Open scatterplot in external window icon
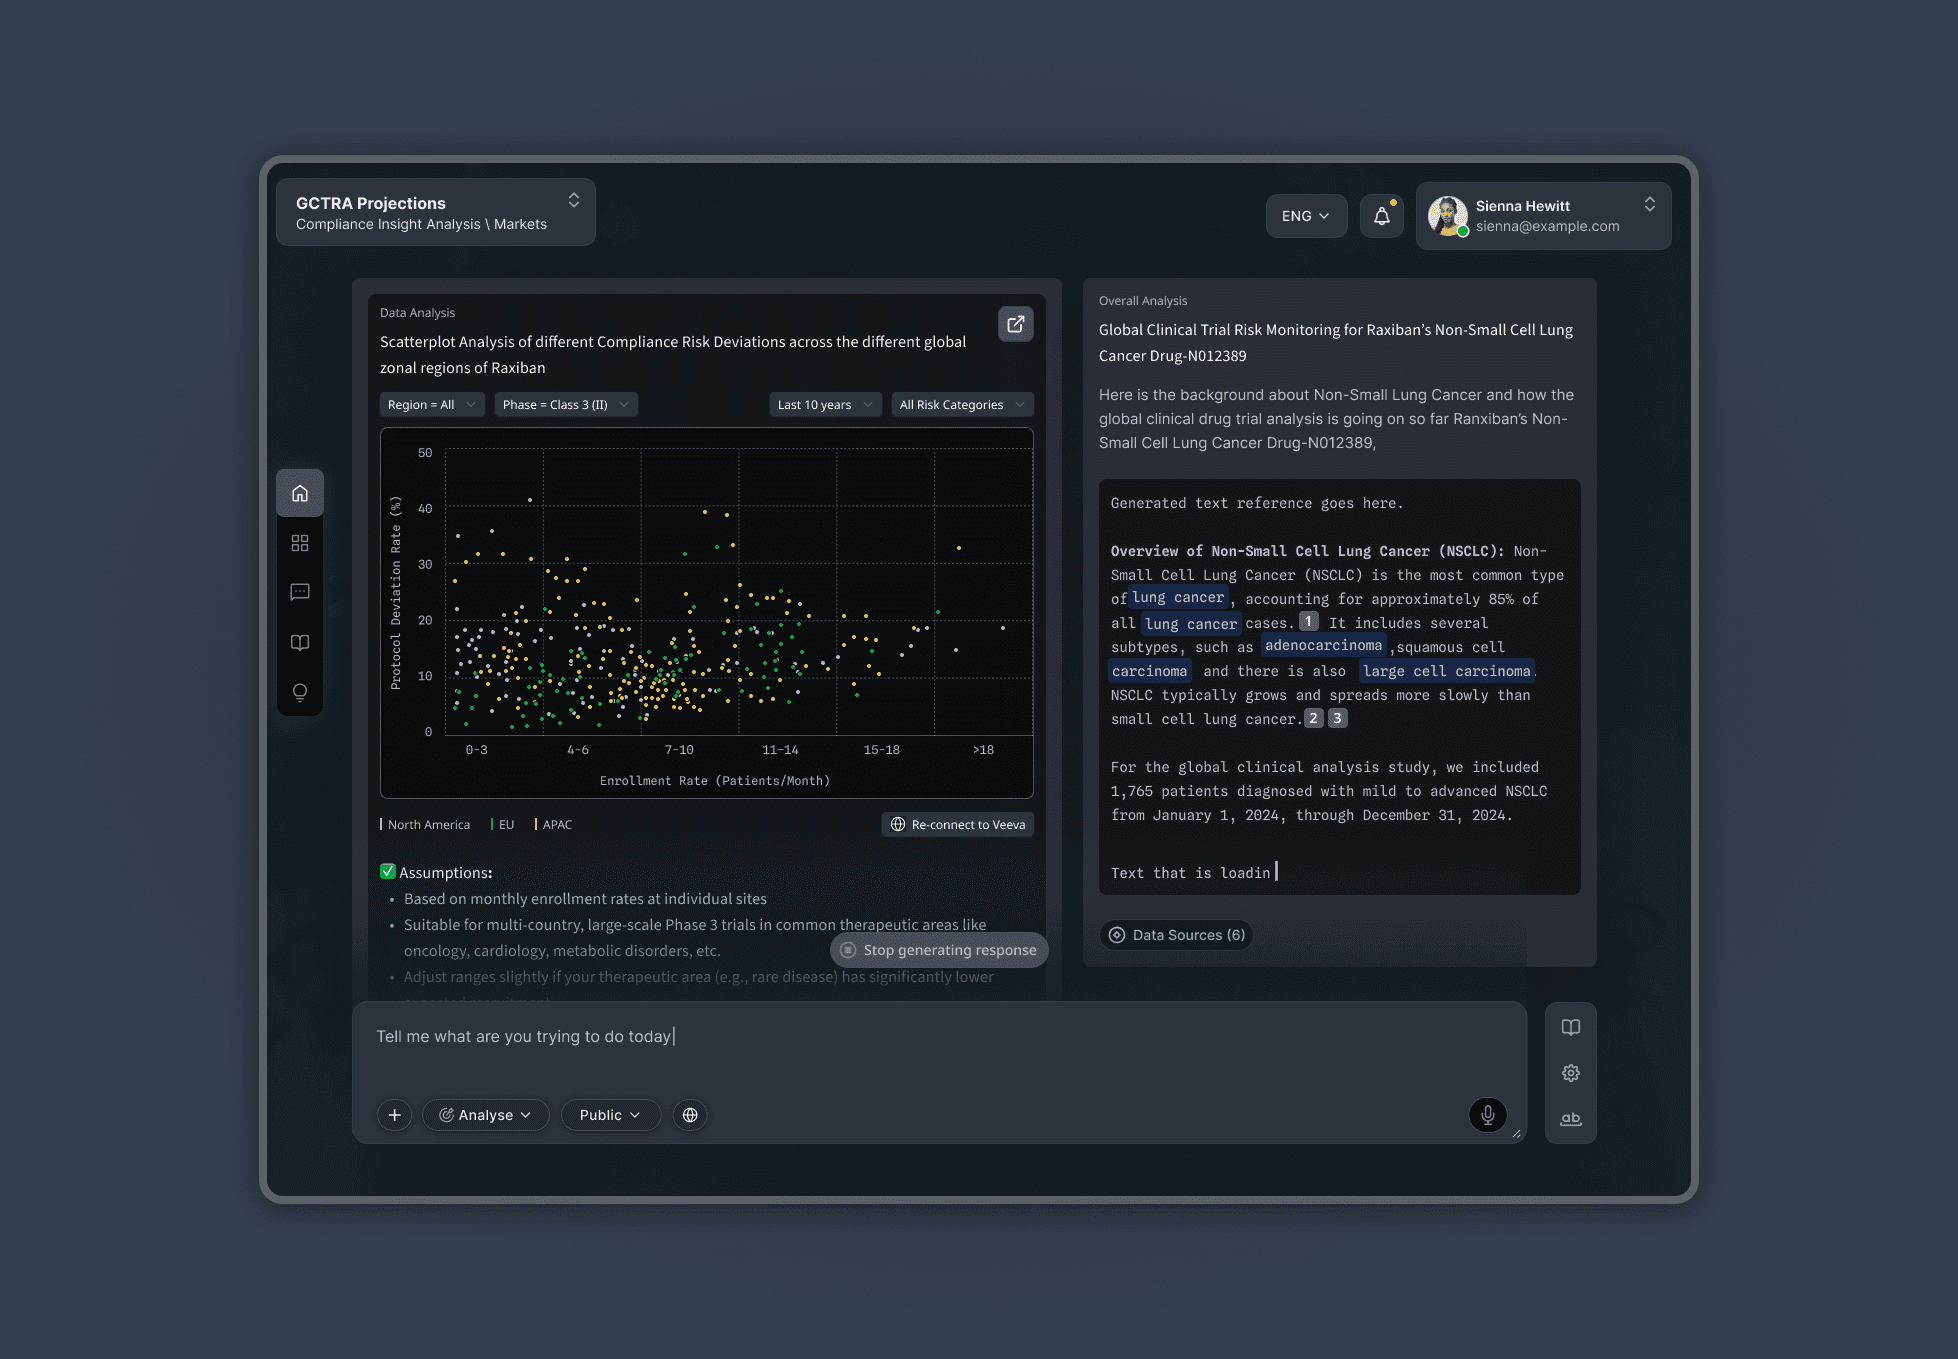The height and width of the screenshot is (1359, 1958). tap(1016, 324)
